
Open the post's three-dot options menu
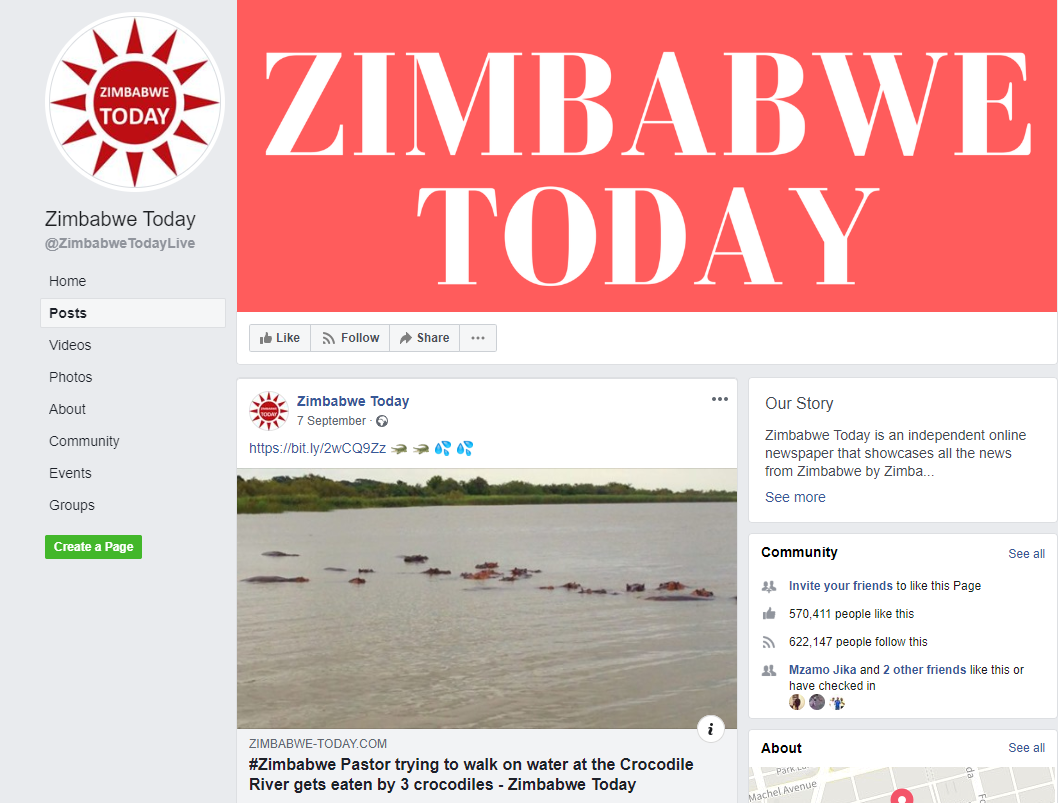(719, 399)
